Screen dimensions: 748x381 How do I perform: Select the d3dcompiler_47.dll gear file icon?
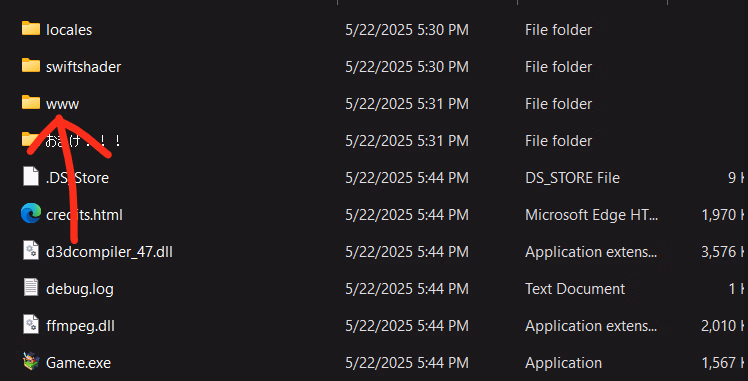point(31,251)
